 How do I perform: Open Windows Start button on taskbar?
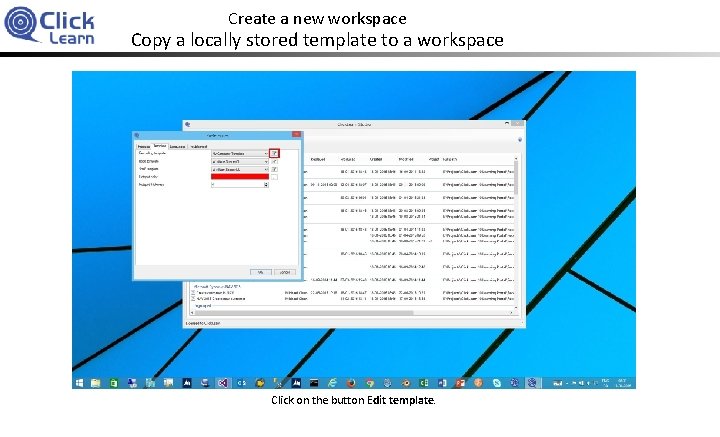tap(79, 383)
